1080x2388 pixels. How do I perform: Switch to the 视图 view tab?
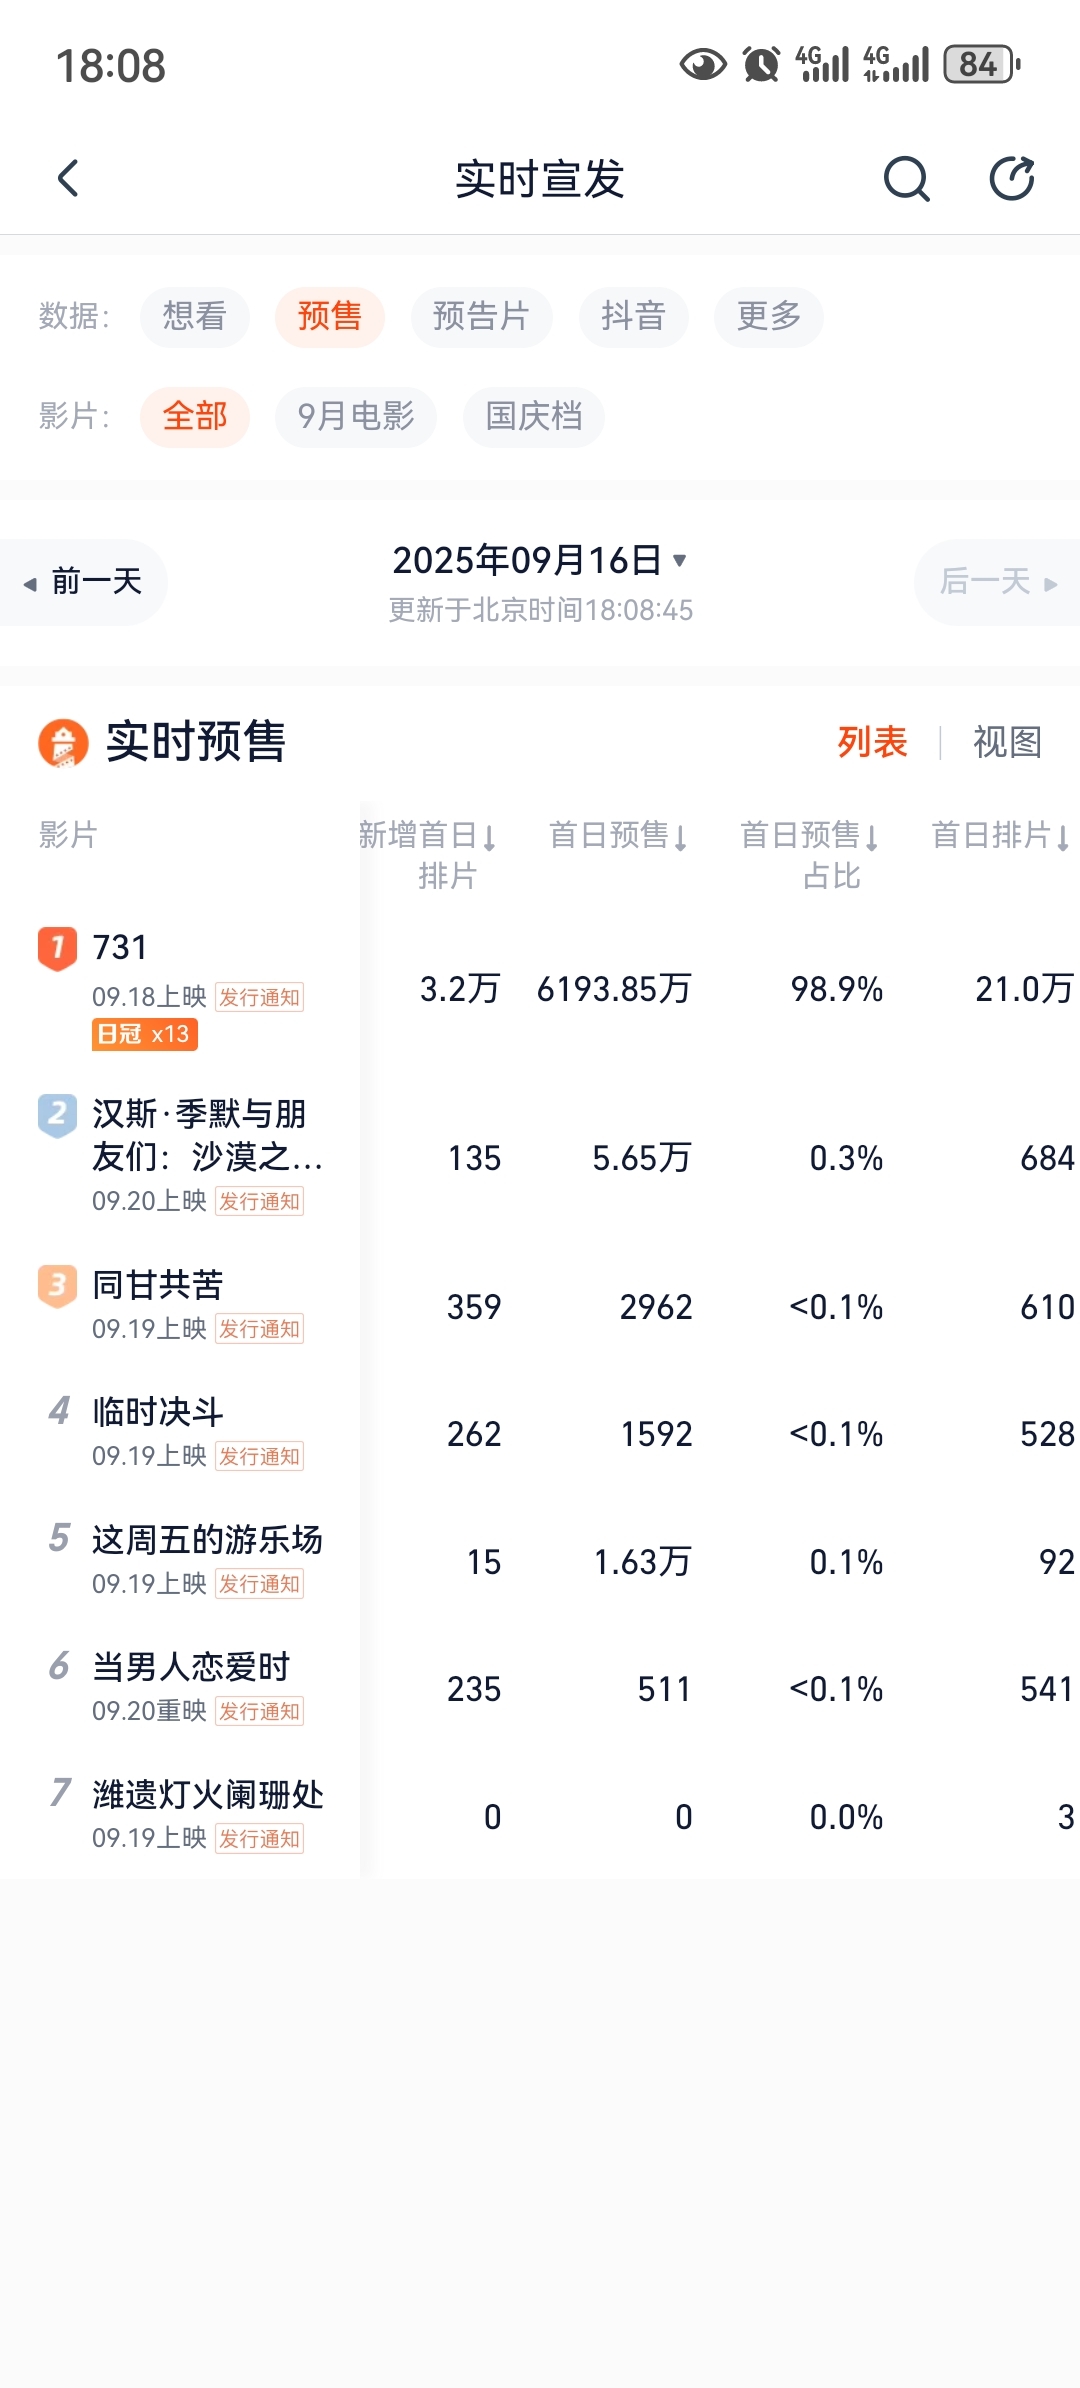click(x=1007, y=743)
